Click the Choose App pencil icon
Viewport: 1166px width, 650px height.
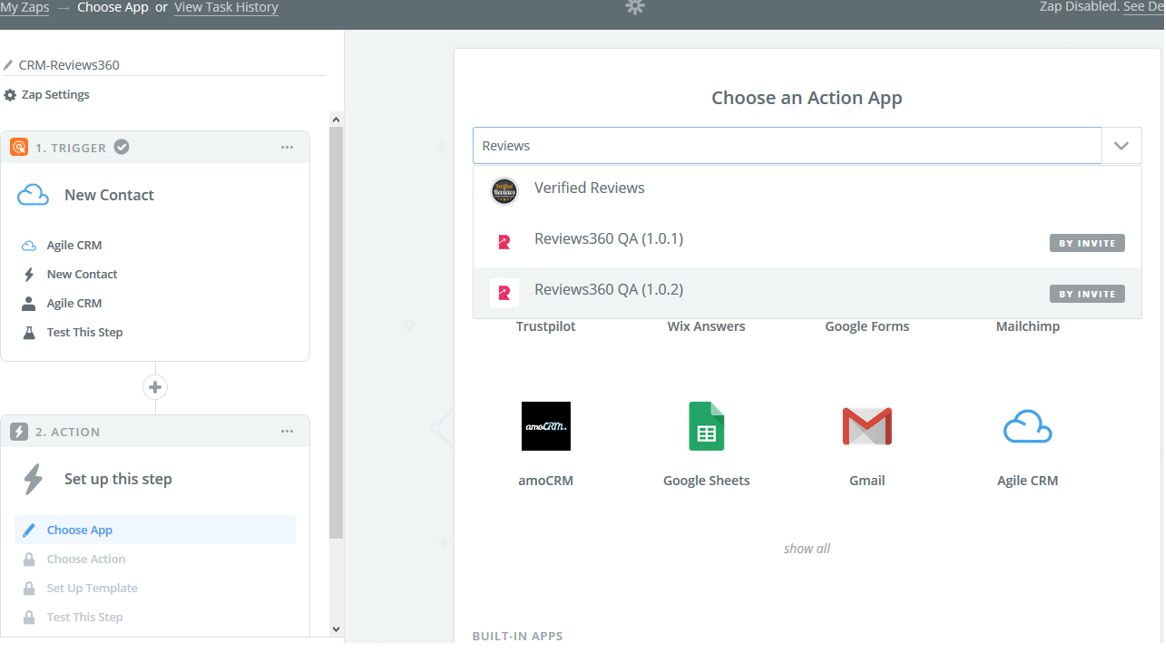pyautogui.click(x=29, y=530)
